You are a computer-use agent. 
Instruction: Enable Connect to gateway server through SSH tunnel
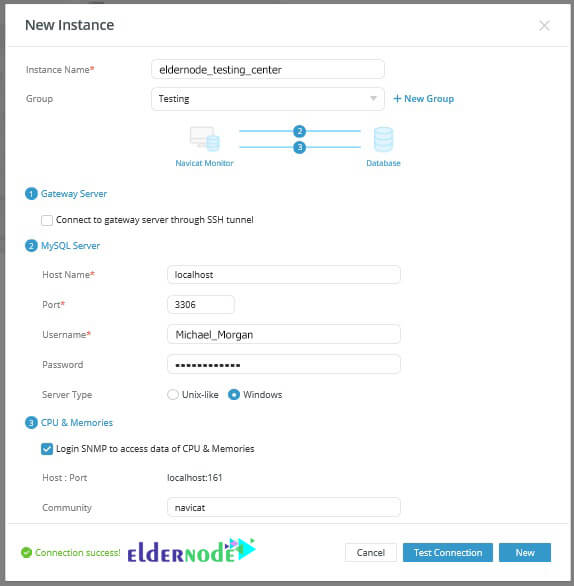(47, 220)
